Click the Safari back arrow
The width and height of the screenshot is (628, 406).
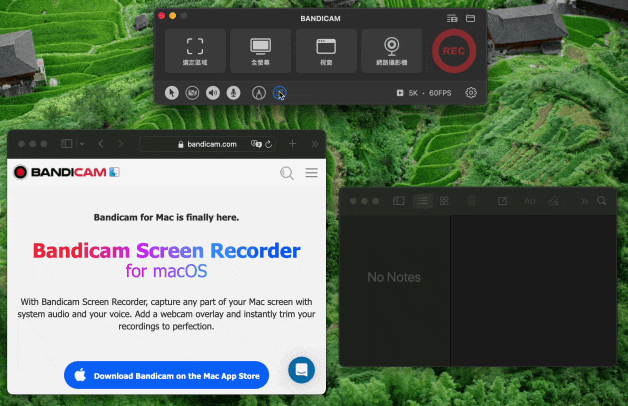pos(101,144)
